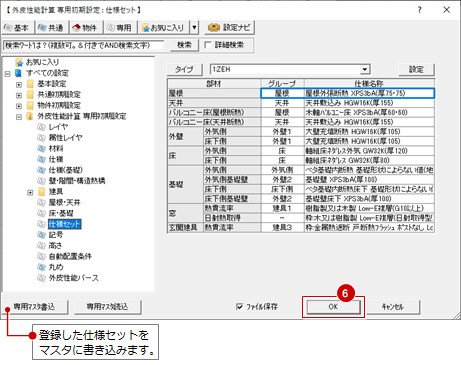Image resolution: width=461 pixels, height=365 pixels.
Task: Click the 検索 button
Action: click(x=184, y=45)
